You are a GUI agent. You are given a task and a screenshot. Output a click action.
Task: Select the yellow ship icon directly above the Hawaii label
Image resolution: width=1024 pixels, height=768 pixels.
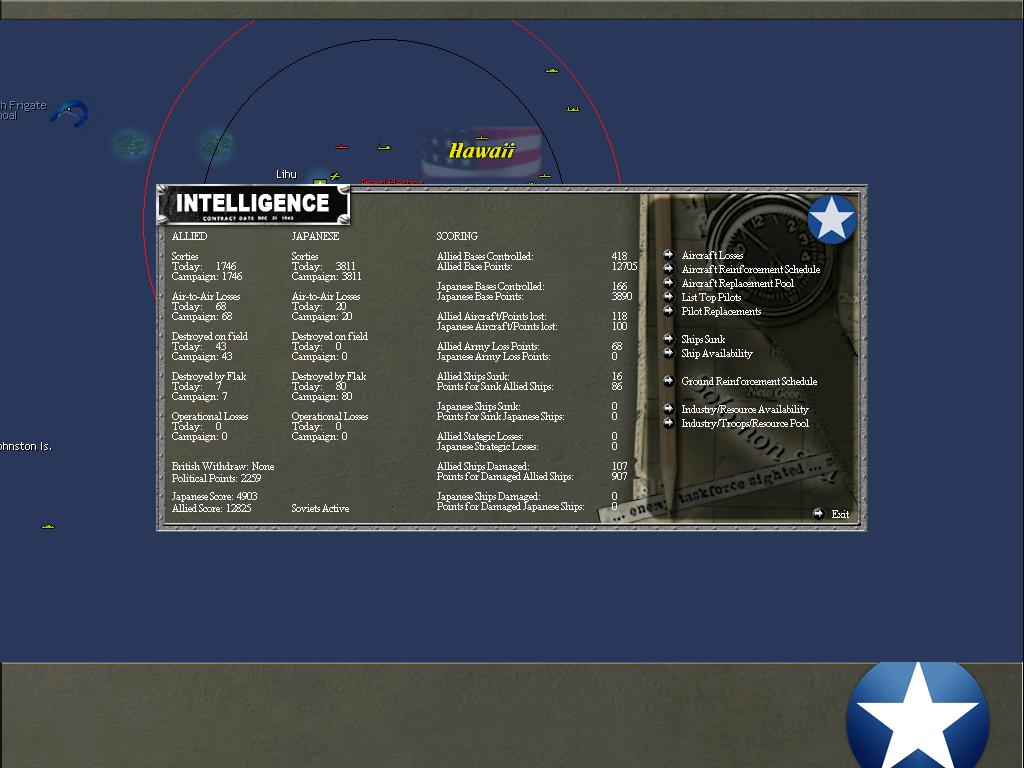tap(482, 137)
